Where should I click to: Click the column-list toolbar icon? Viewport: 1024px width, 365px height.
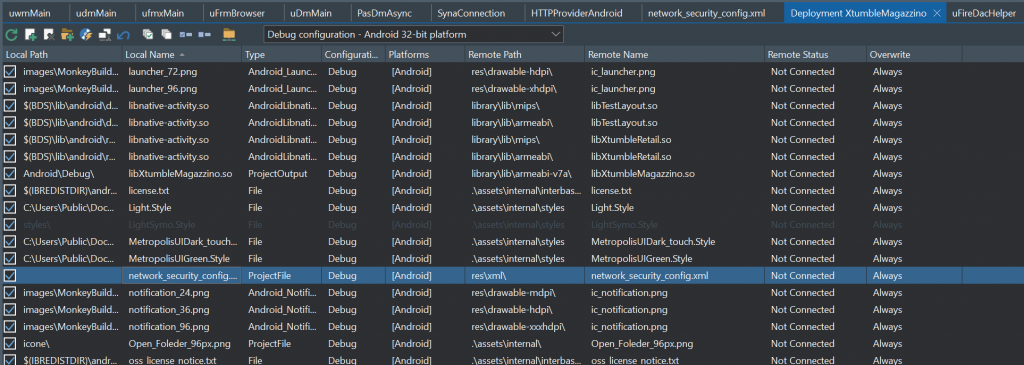[204, 35]
